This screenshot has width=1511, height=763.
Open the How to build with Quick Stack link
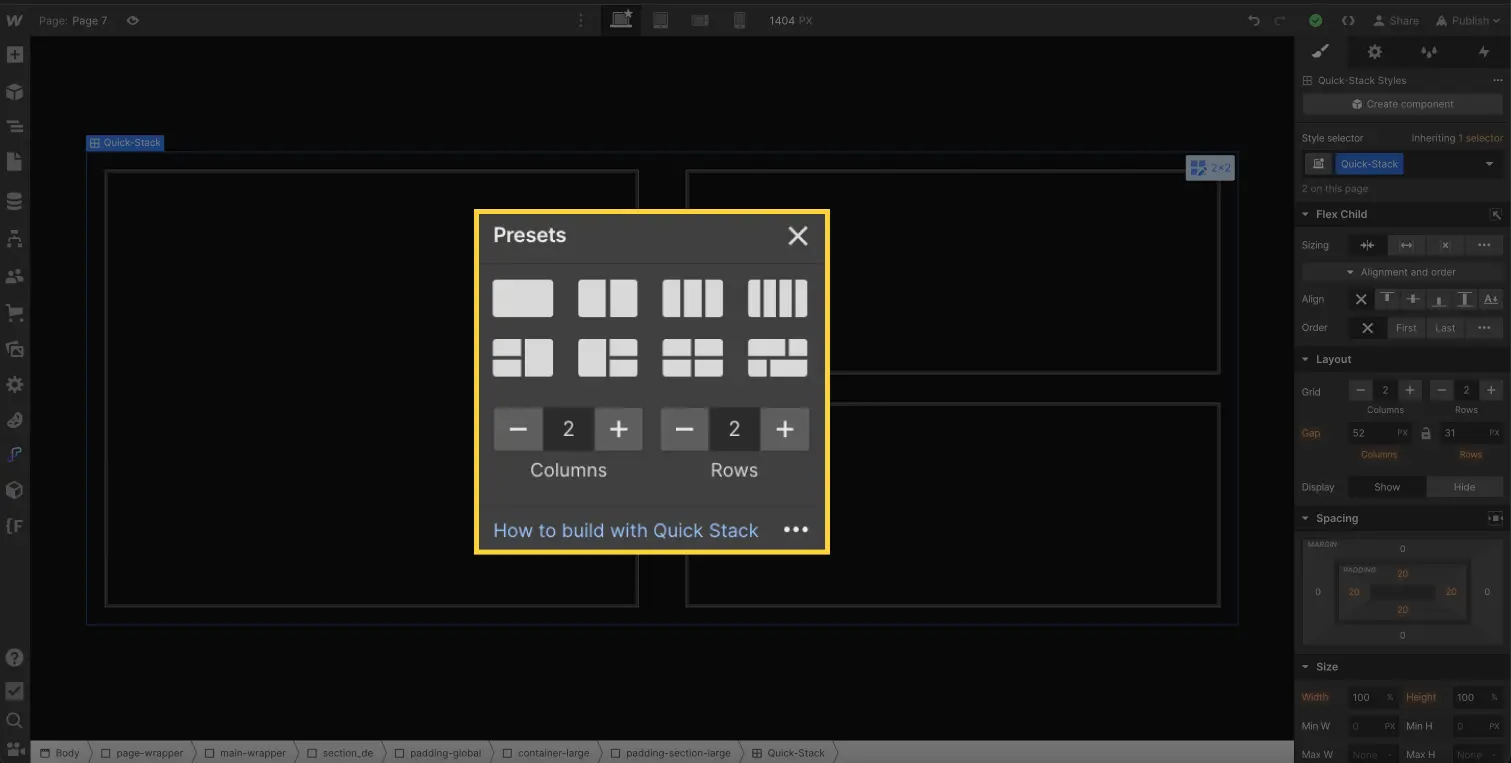(x=625, y=530)
